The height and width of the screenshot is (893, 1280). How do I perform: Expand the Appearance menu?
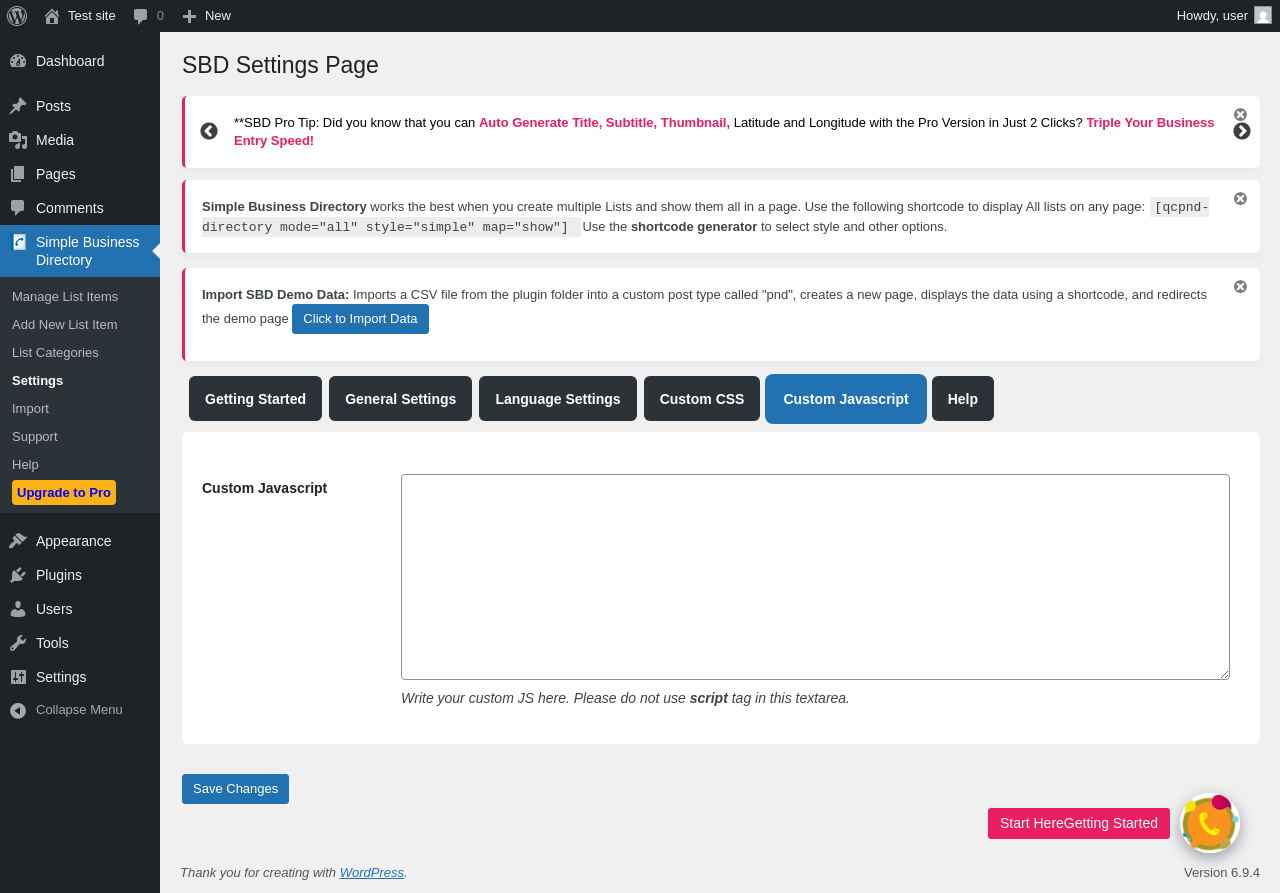[73, 541]
